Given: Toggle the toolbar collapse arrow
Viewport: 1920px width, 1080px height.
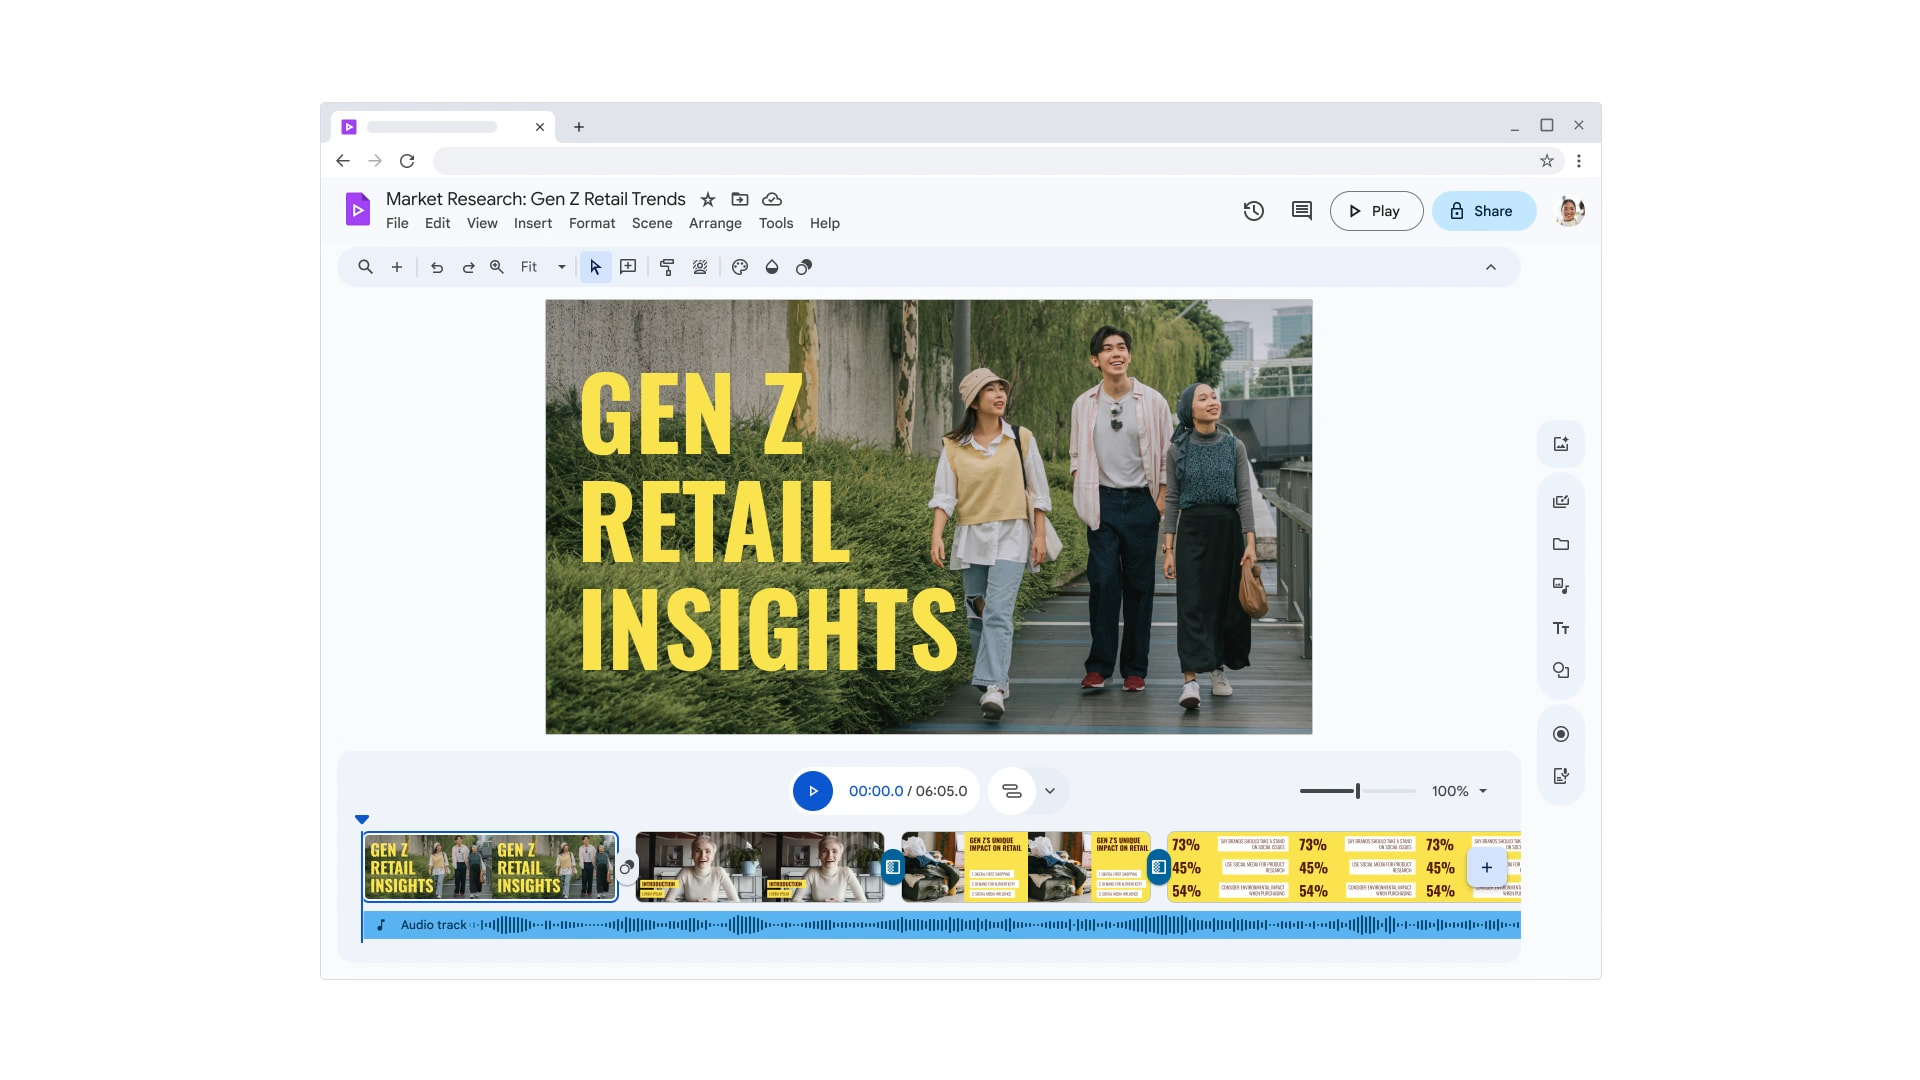Looking at the screenshot, I should tap(1490, 268).
